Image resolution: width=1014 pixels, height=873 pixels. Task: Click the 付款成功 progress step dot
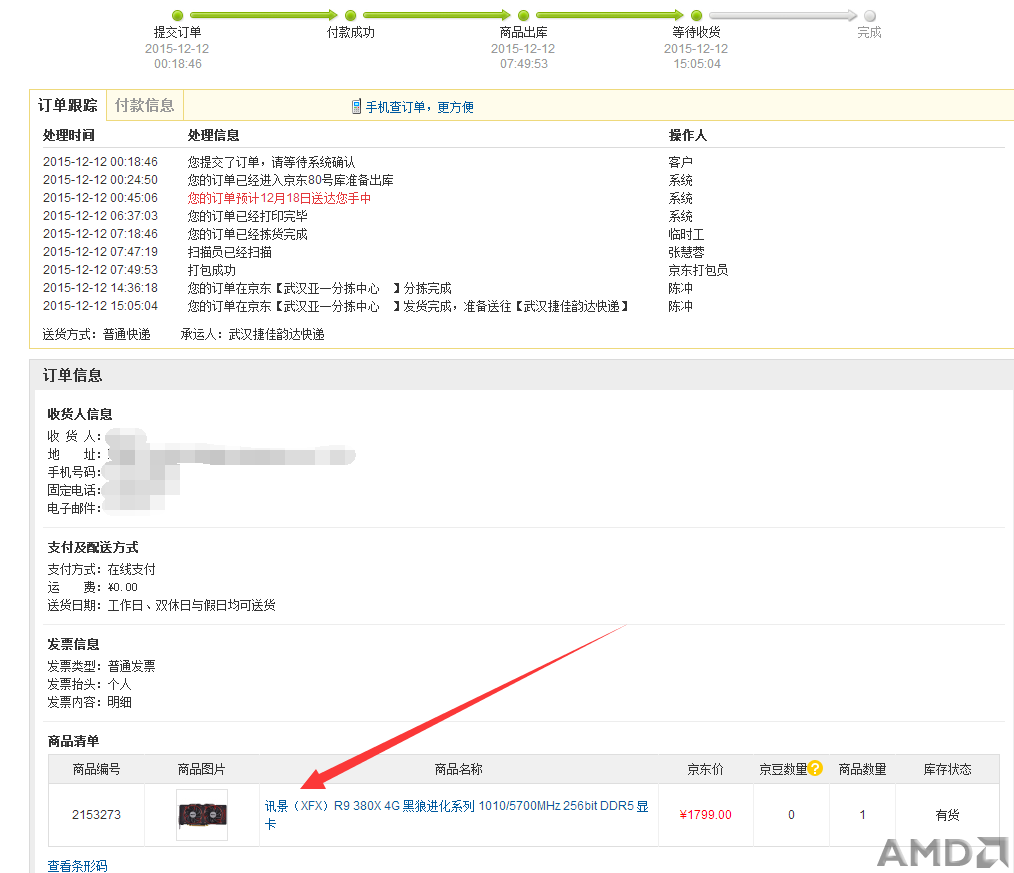pyautogui.click(x=351, y=16)
